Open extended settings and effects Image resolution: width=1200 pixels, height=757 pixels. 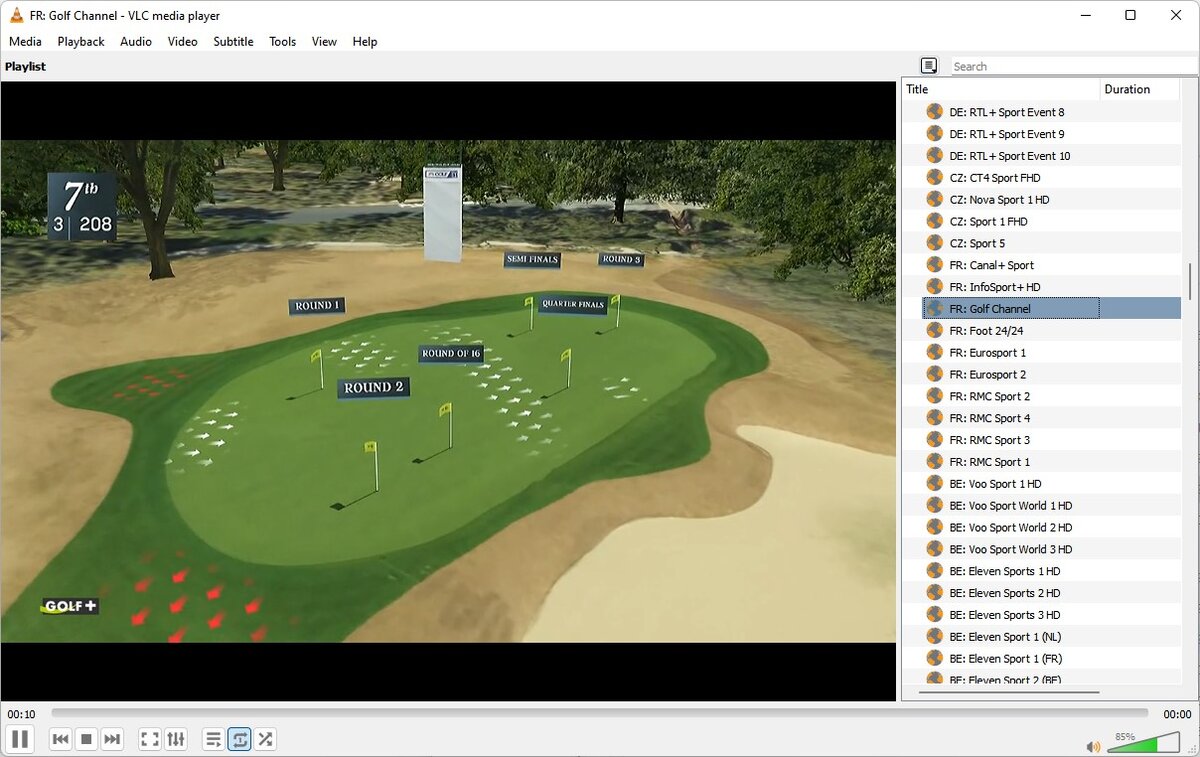176,739
